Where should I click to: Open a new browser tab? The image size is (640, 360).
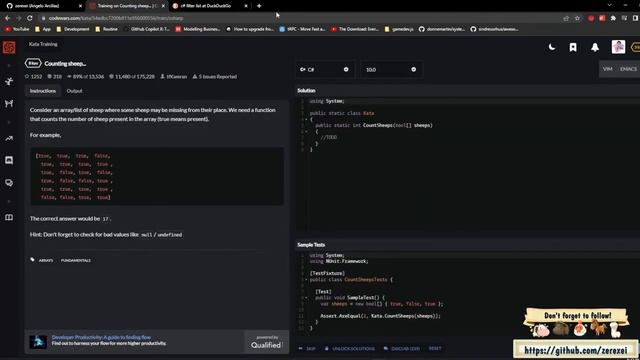(259, 6)
